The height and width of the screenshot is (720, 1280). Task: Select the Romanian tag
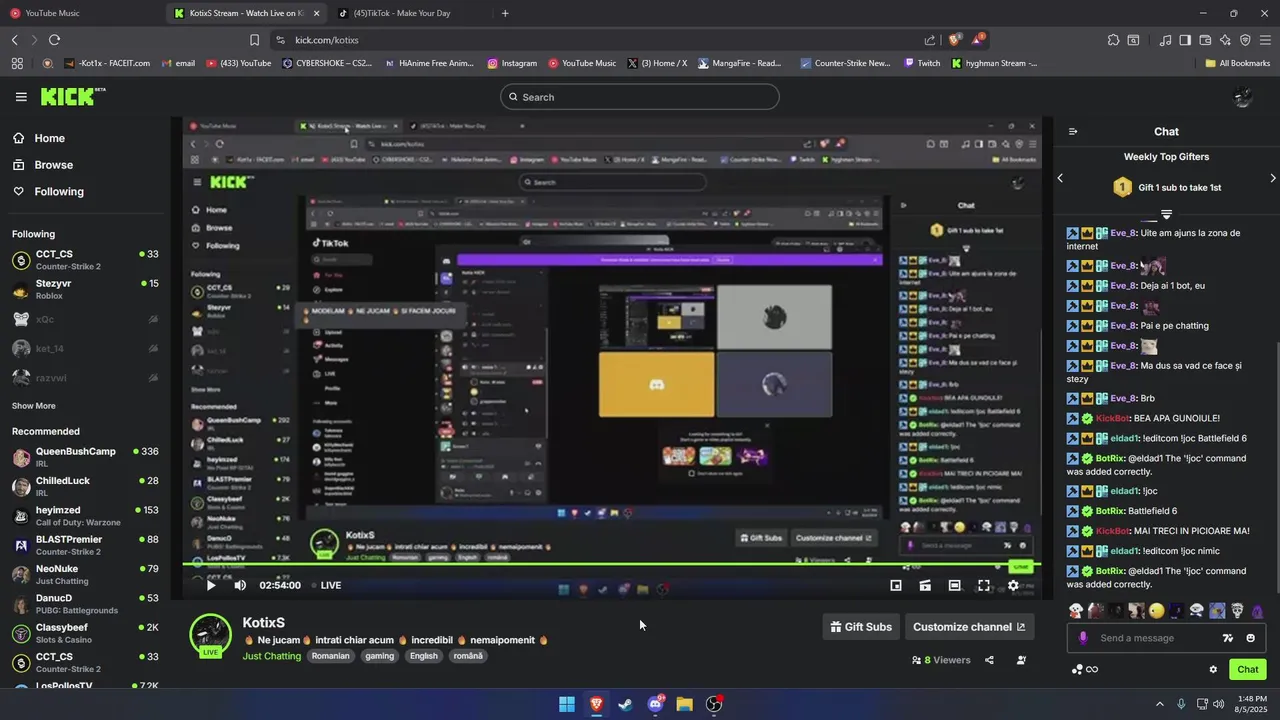pyautogui.click(x=330, y=656)
